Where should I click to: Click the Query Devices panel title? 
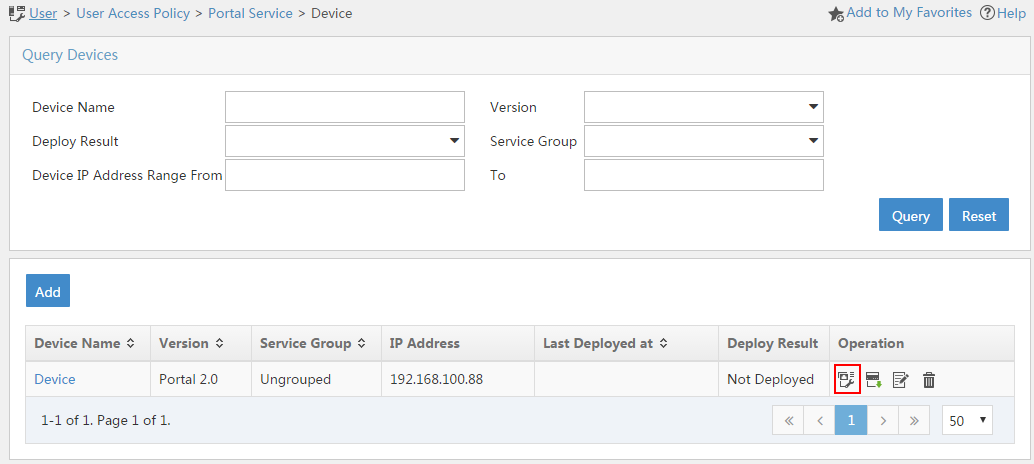[70, 55]
